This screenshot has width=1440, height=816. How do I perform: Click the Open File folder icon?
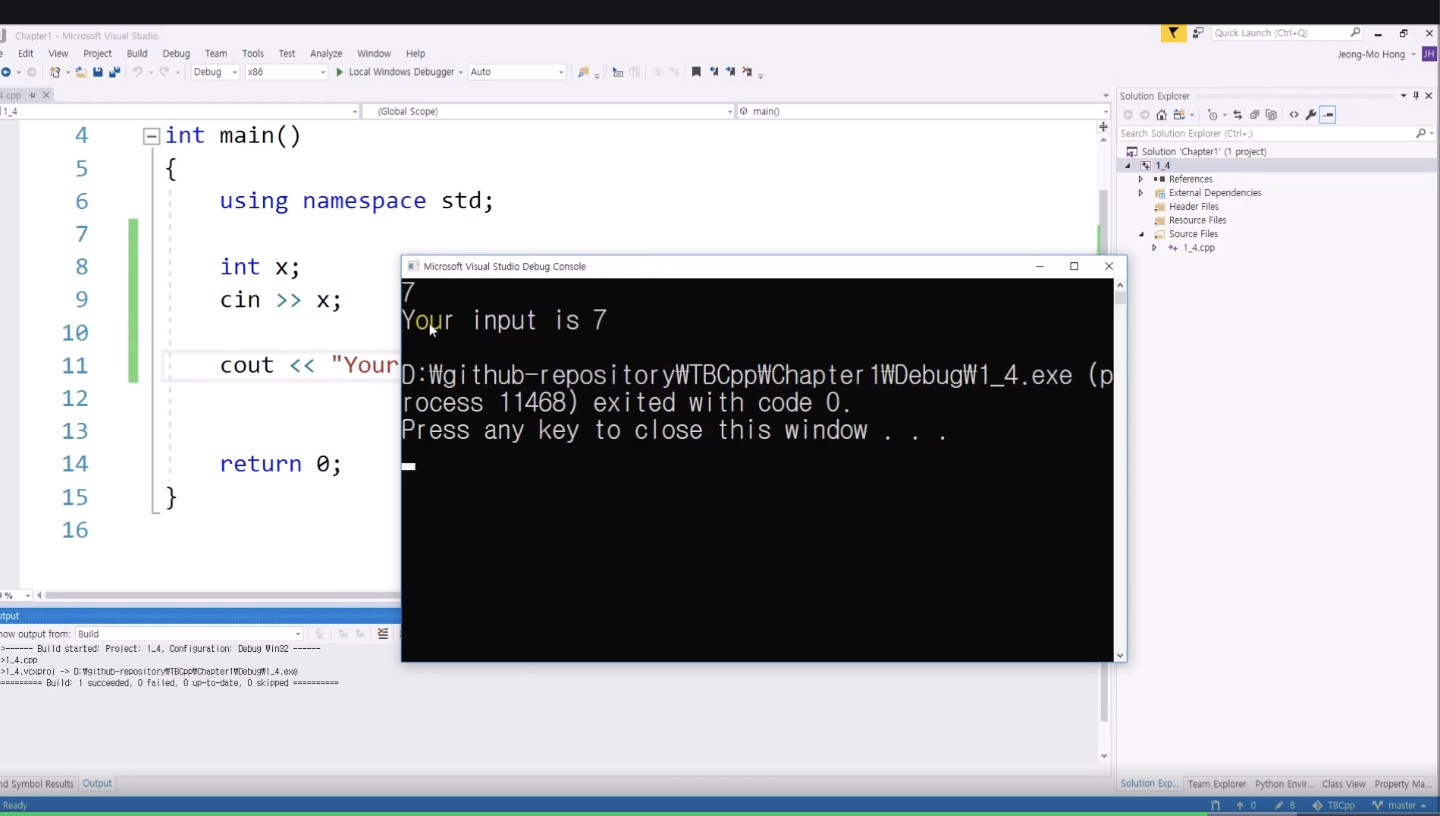click(x=81, y=72)
